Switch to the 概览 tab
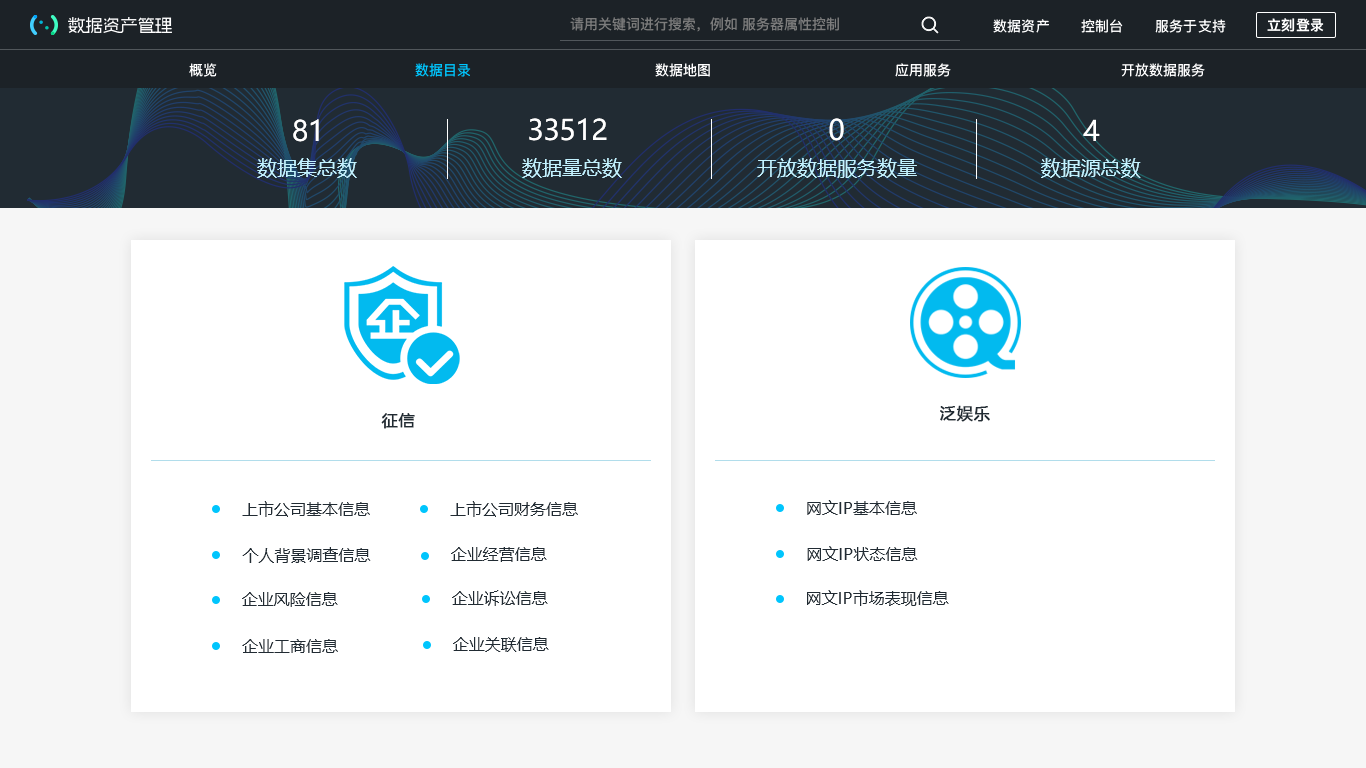This screenshot has width=1366, height=768. [x=203, y=70]
